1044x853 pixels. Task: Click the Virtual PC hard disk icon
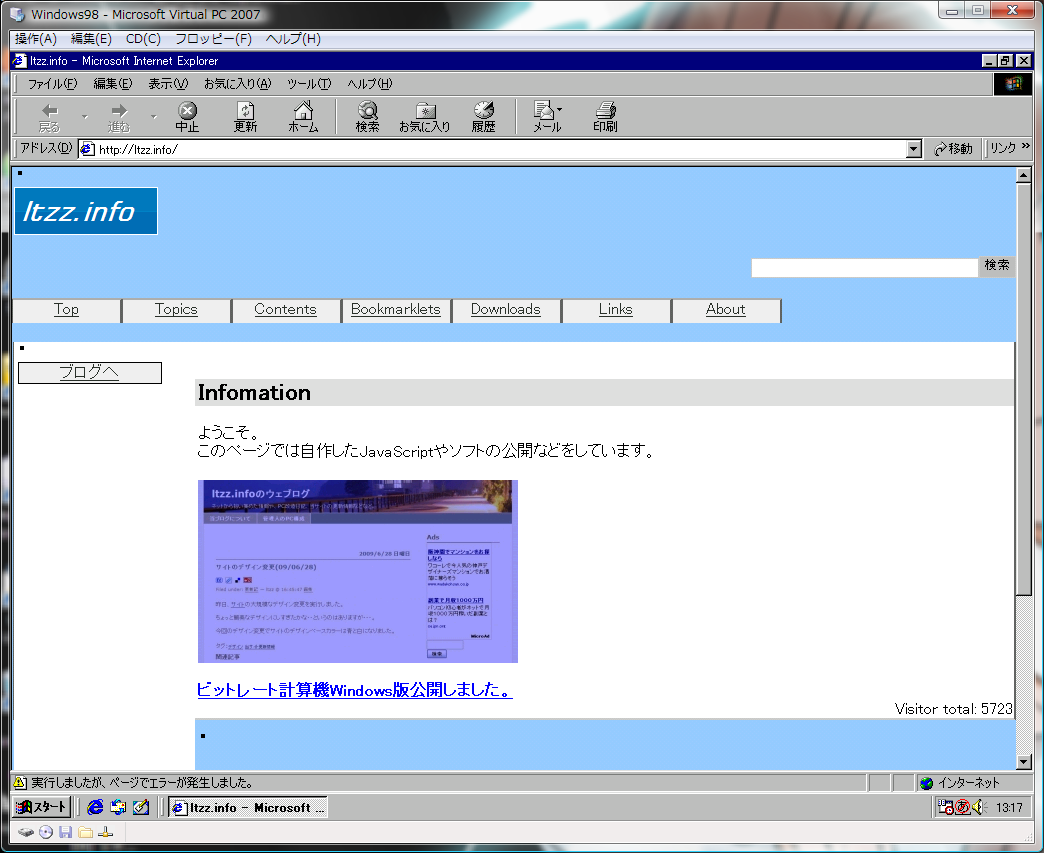(25, 832)
